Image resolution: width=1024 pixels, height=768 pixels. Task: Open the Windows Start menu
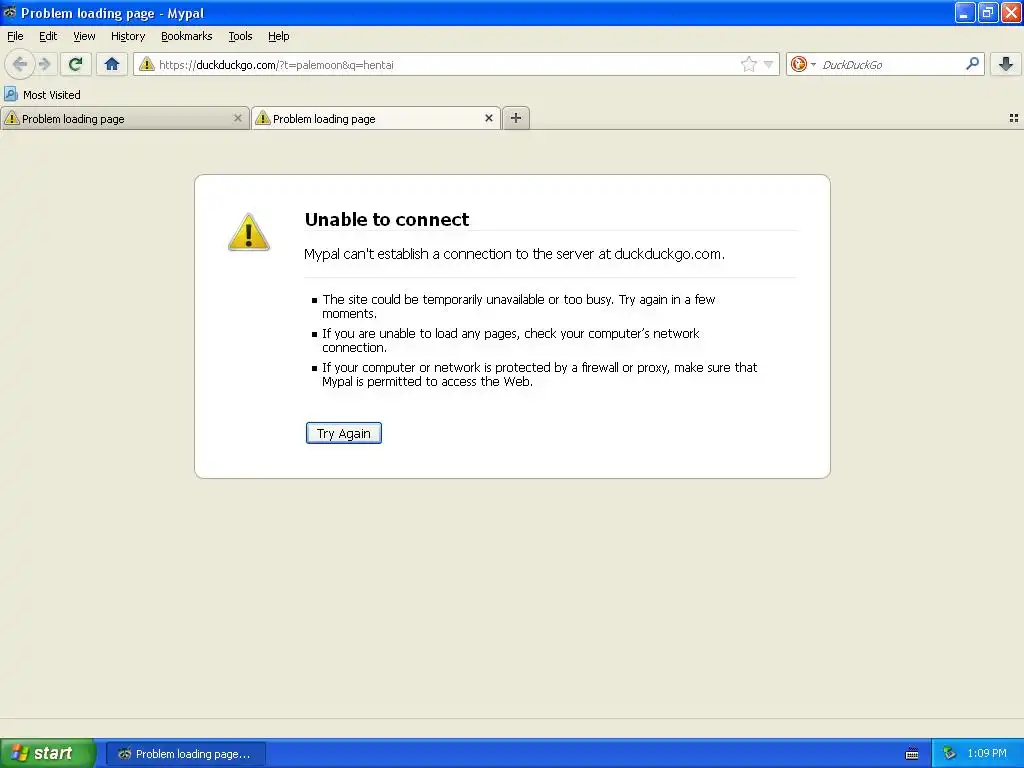[48, 753]
